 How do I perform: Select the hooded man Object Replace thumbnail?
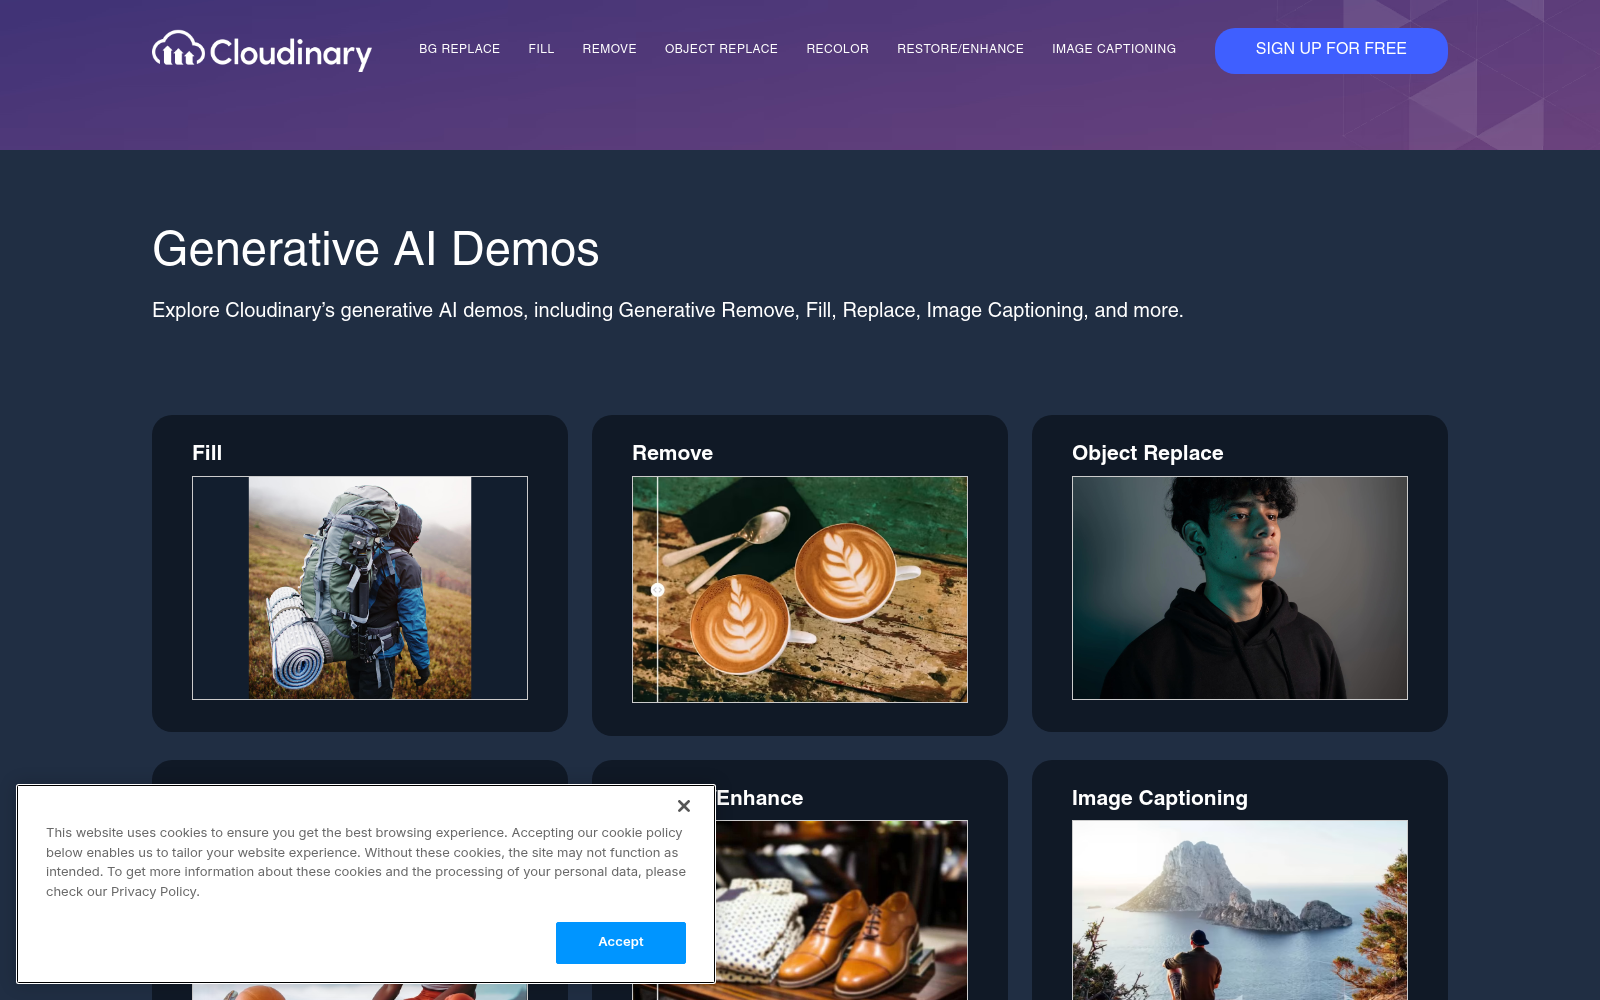click(1240, 588)
